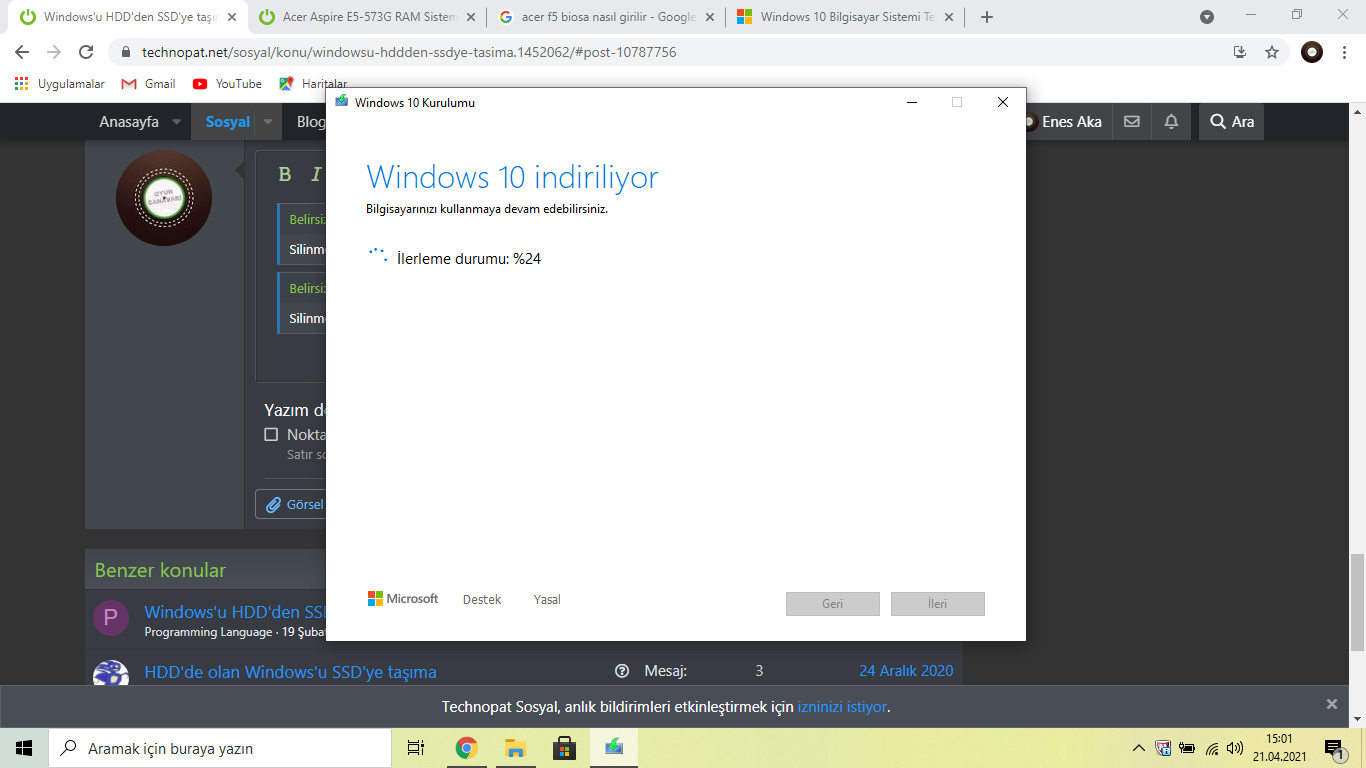Open the McAfee tray icon
1366x768 pixels.
[x=1163, y=748]
